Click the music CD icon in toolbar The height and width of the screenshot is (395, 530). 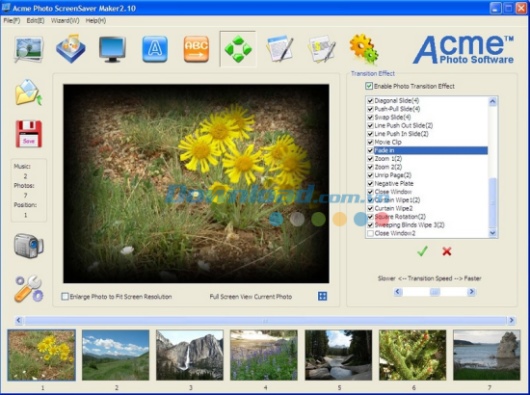(x=71, y=49)
